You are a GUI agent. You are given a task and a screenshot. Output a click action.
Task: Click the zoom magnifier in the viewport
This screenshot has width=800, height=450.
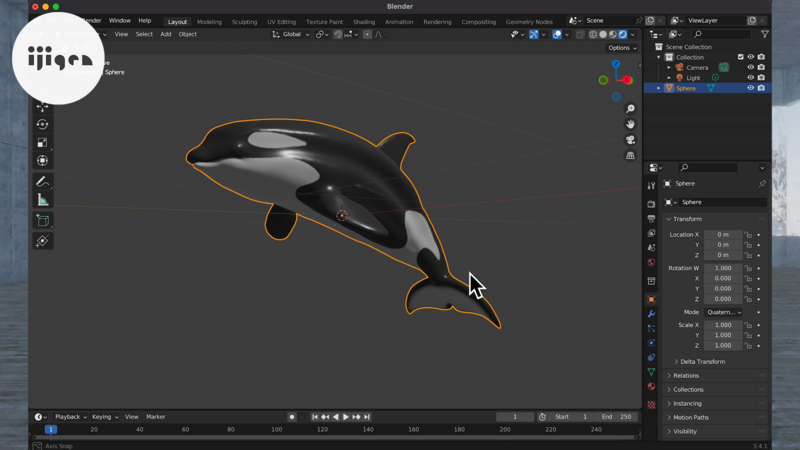tap(631, 109)
